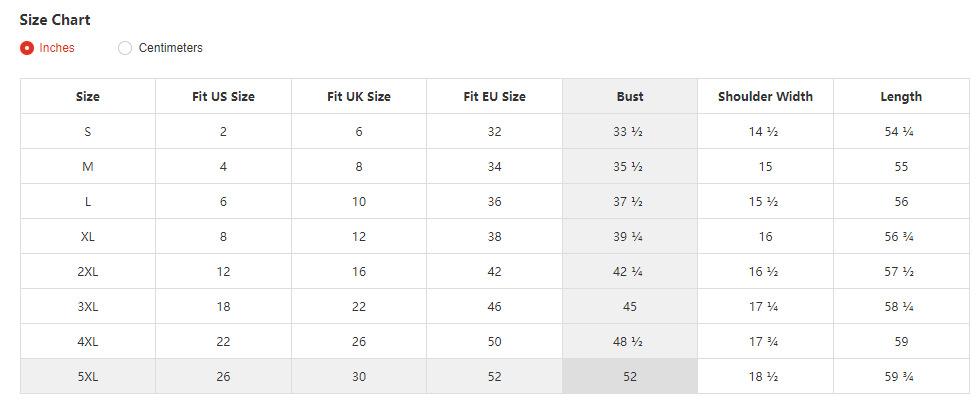Click the bust value 45 for 3XL

pyautogui.click(x=630, y=307)
